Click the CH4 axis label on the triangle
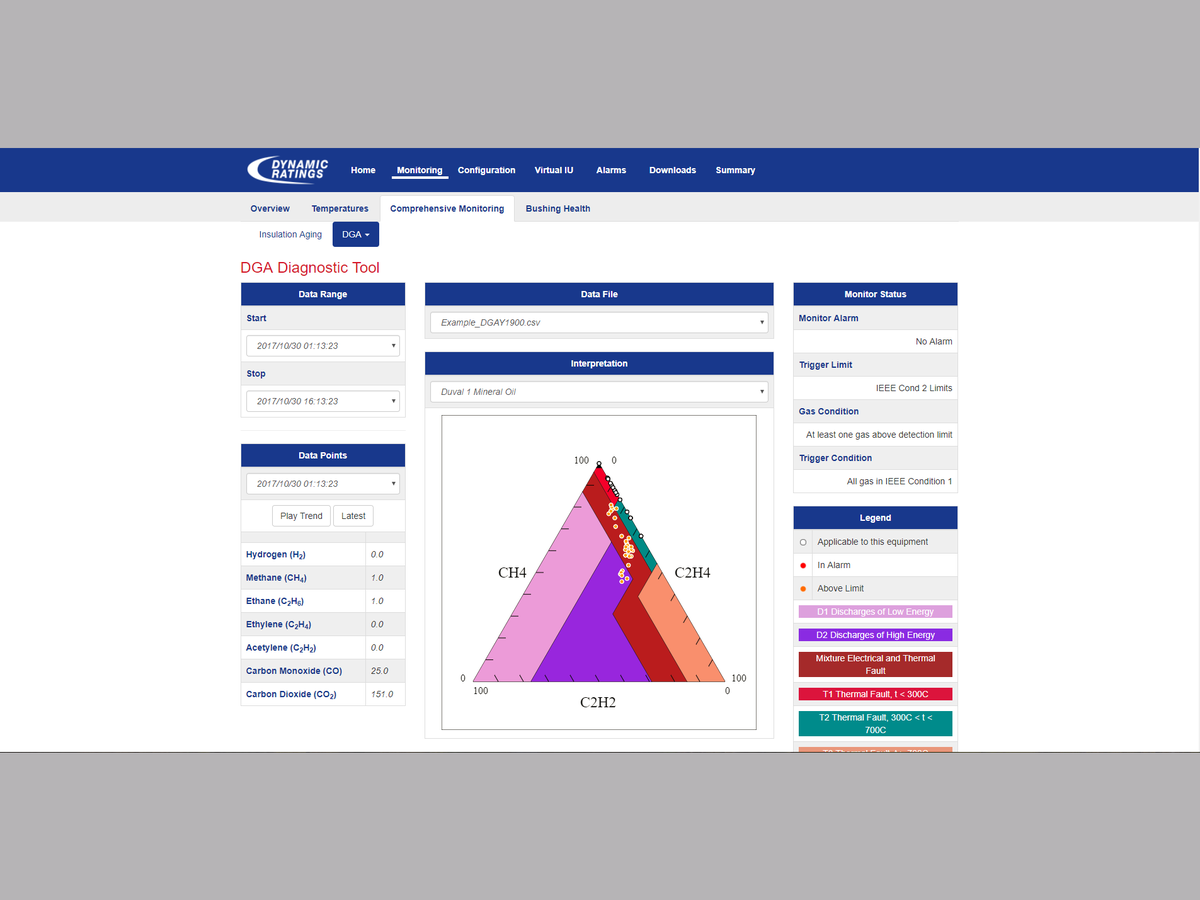 (x=512, y=573)
